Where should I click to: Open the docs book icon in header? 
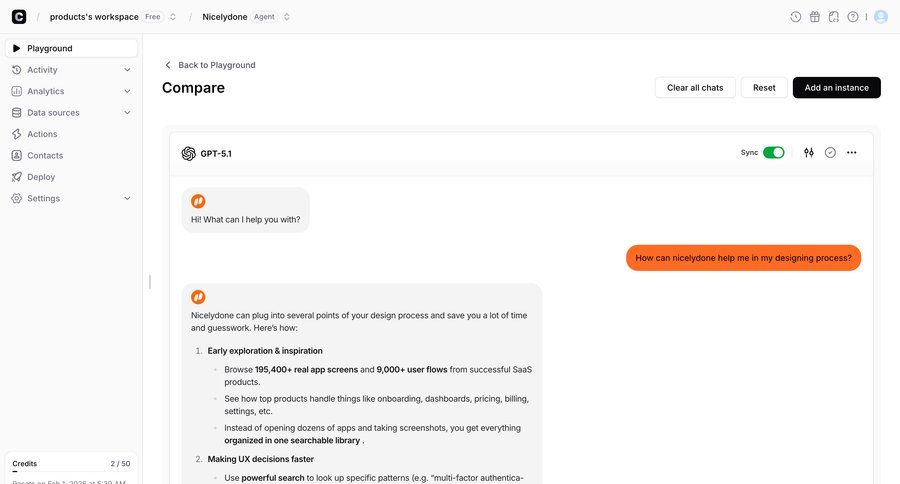tap(834, 17)
